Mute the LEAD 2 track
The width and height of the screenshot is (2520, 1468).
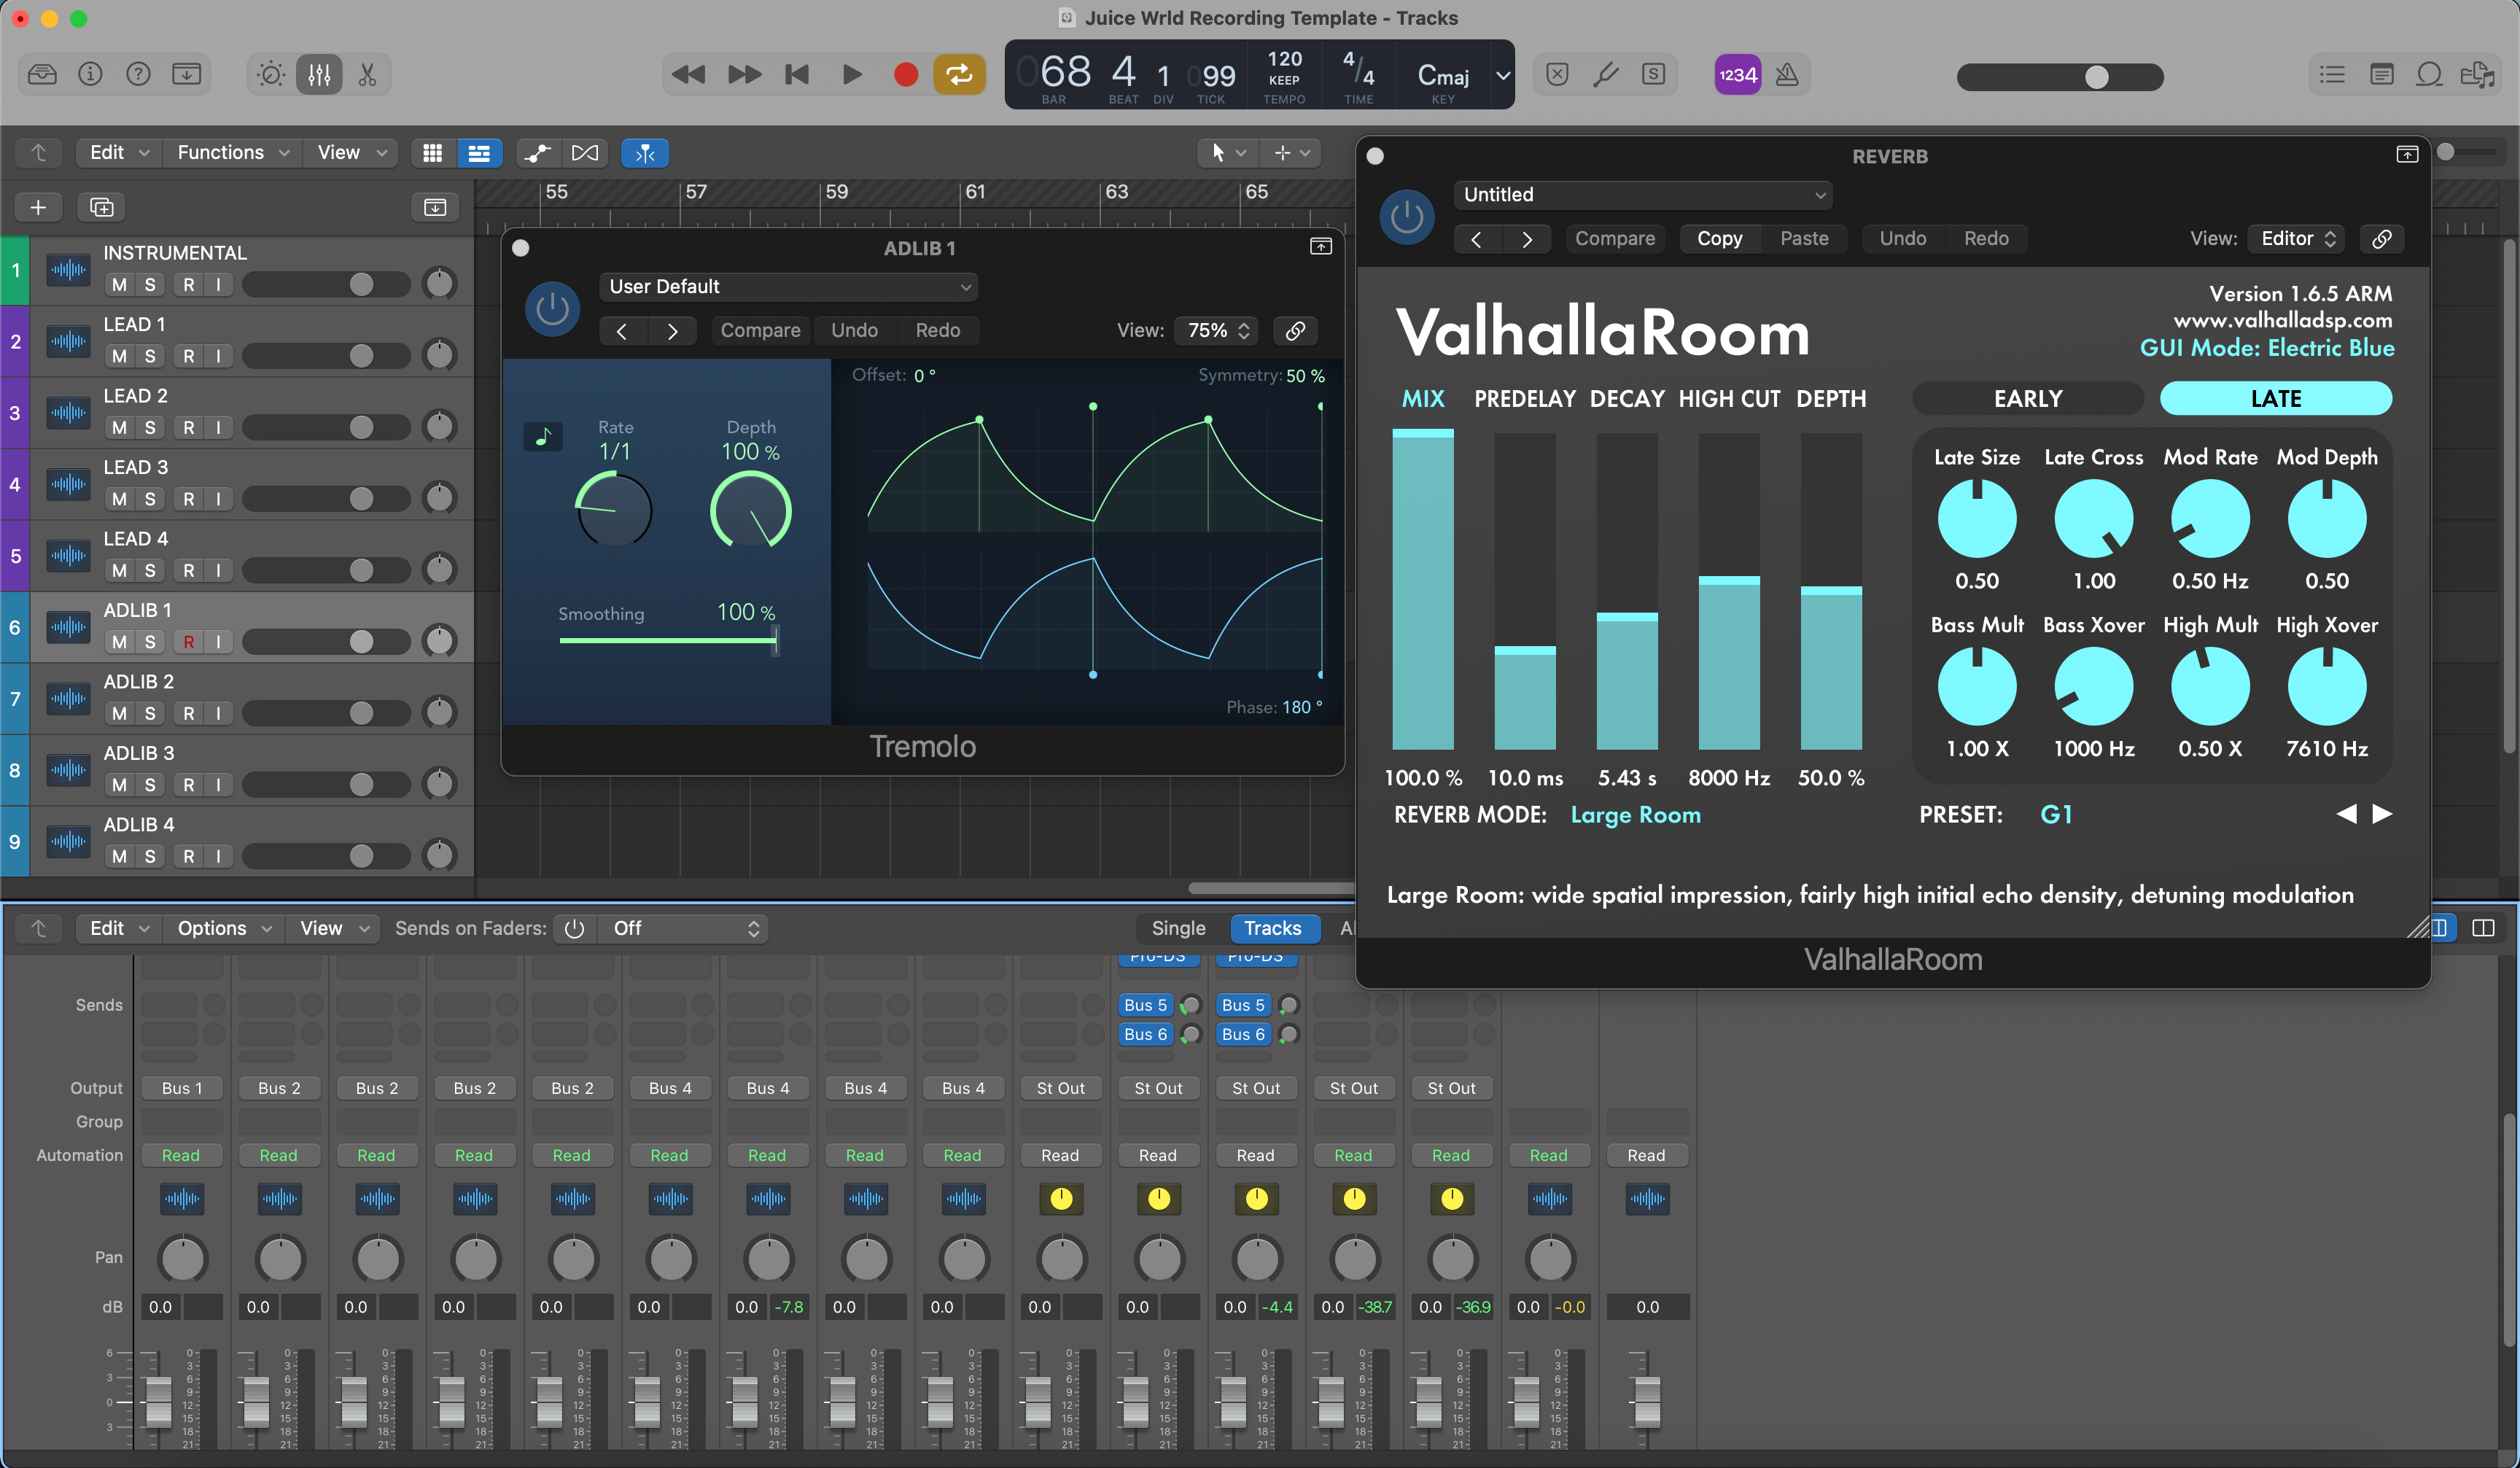click(119, 428)
